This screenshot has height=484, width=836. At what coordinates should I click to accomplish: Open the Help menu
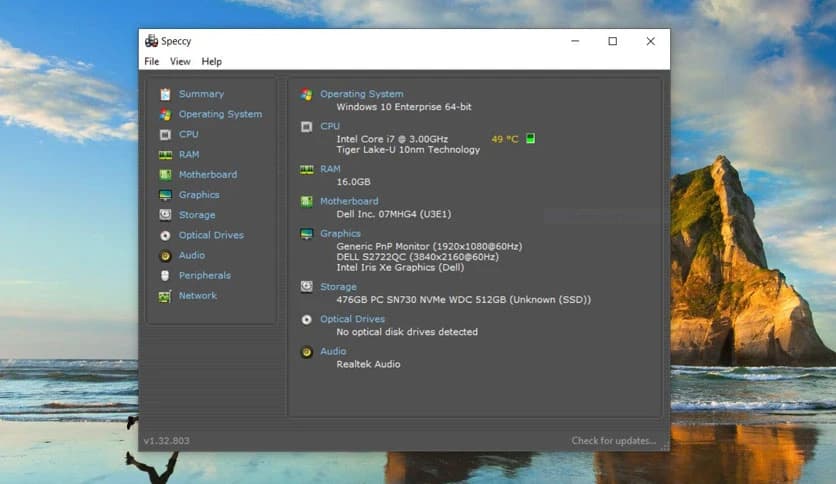[x=212, y=61]
